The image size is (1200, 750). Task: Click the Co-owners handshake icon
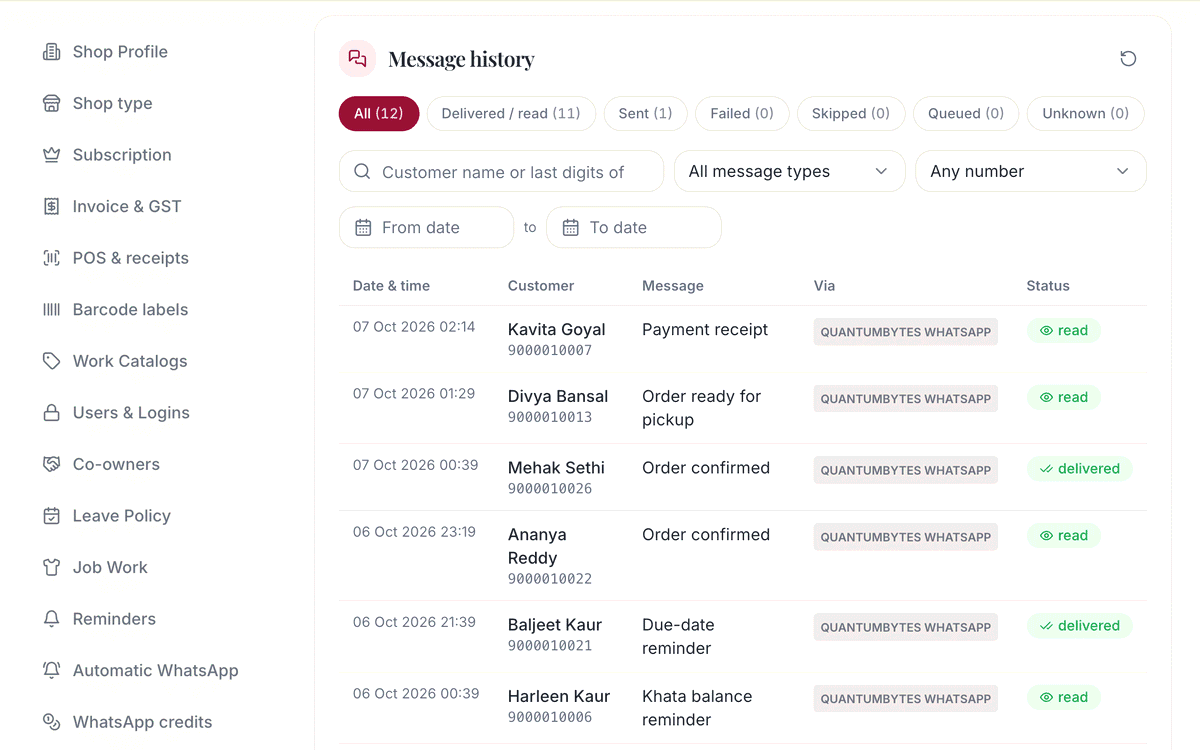pyautogui.click(x=51, y=464)
